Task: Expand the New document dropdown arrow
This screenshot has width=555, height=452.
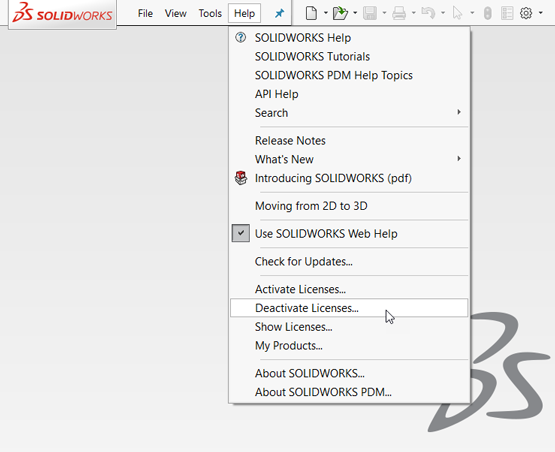Action: pos(326,13)
